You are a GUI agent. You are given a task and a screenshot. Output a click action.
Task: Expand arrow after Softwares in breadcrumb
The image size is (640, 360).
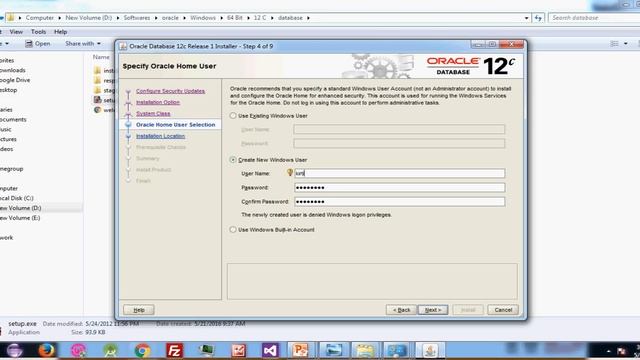pyautogui.click(x=156, y=18)
